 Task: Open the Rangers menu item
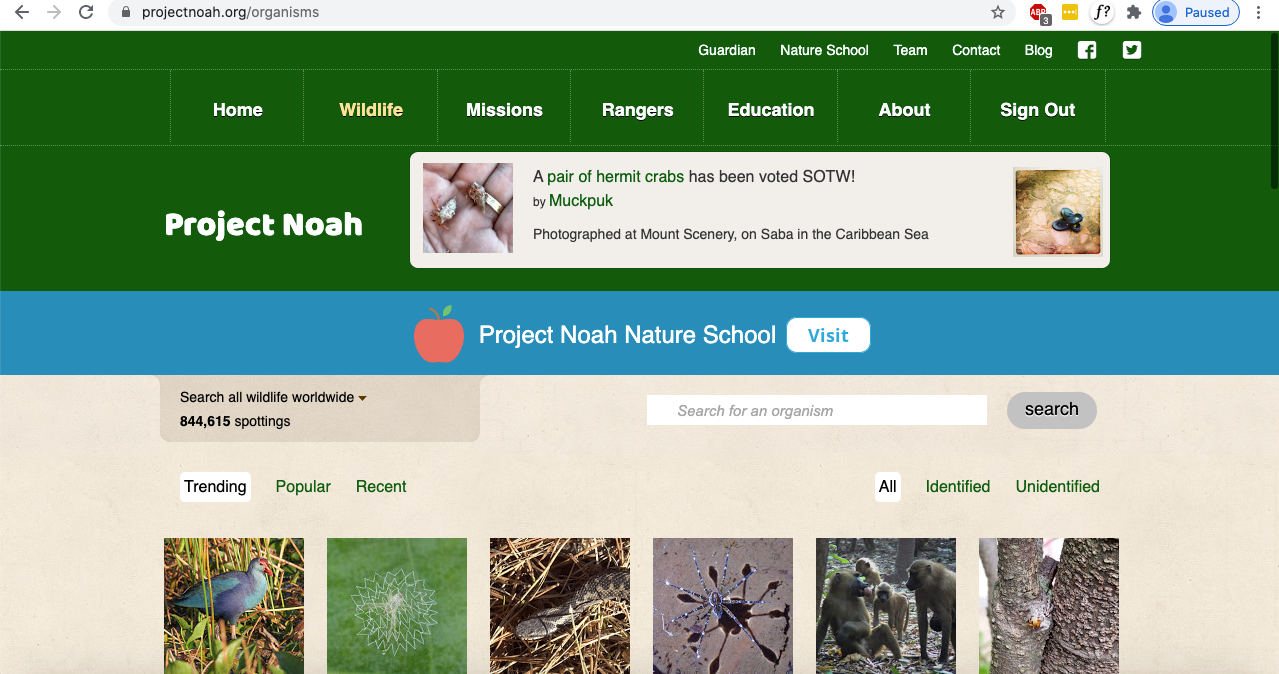(637, 110)
